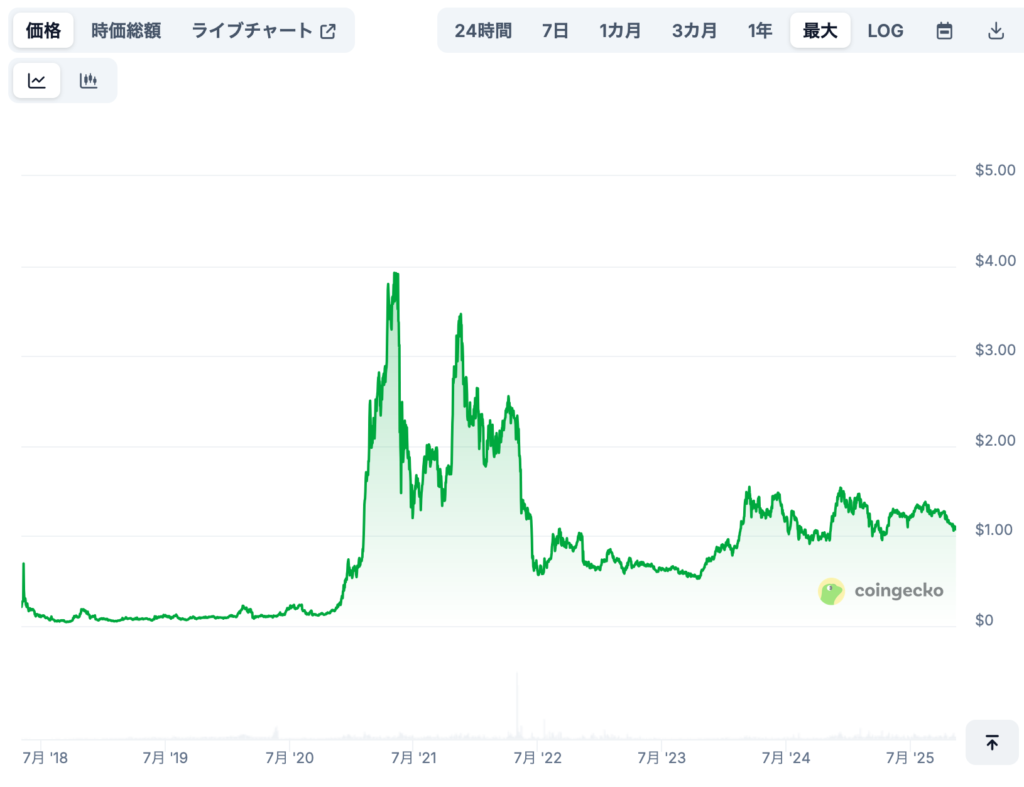The image size is (1024, 787).
Task: Enable the 1年 time range
Action: tap(760, 30)
